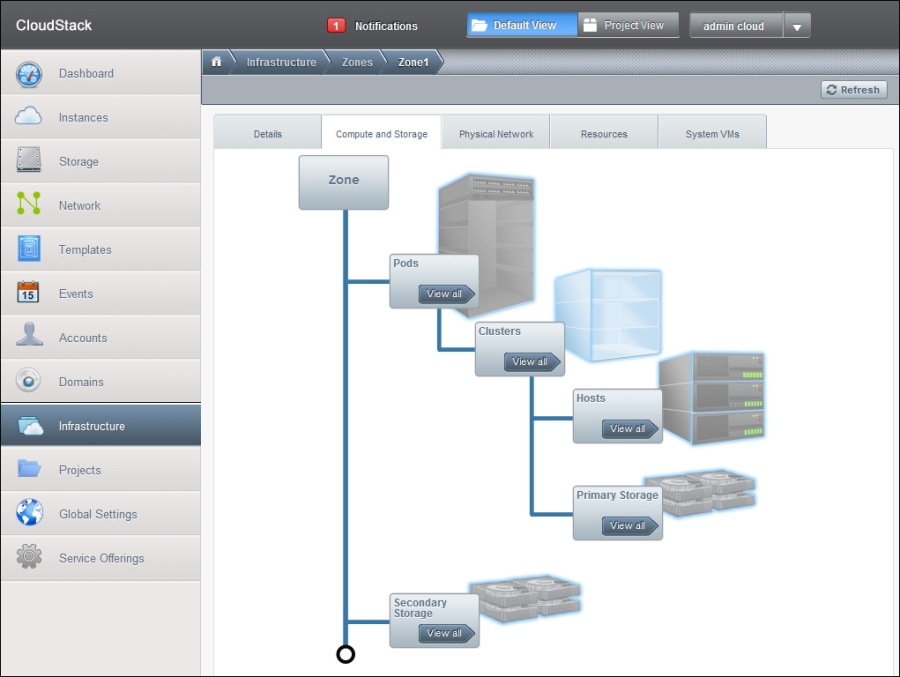Image resolution: width=900 pixels, height=677 pixels.
Task: Click the Events calendar icon
Action: pos(29,293)
